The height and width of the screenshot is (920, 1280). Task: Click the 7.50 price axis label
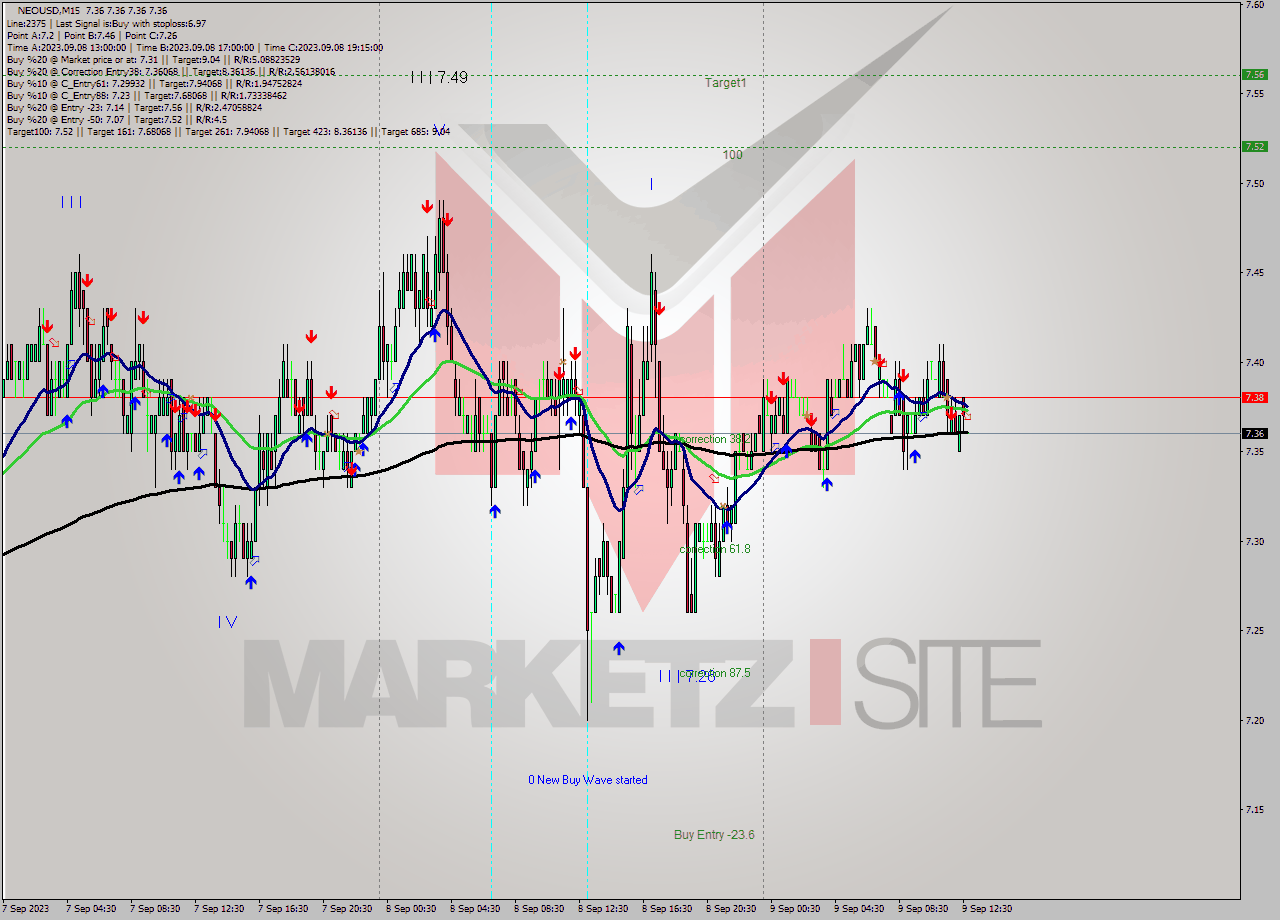tap(1255, 184)
